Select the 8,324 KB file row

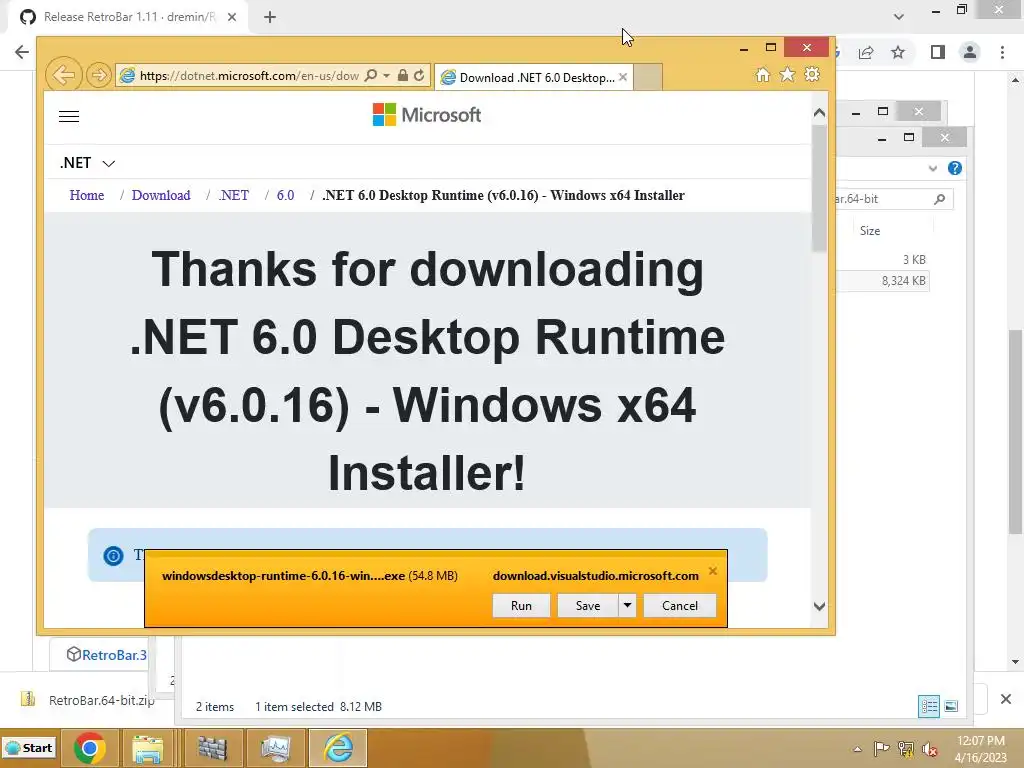[x=883, y=281]
